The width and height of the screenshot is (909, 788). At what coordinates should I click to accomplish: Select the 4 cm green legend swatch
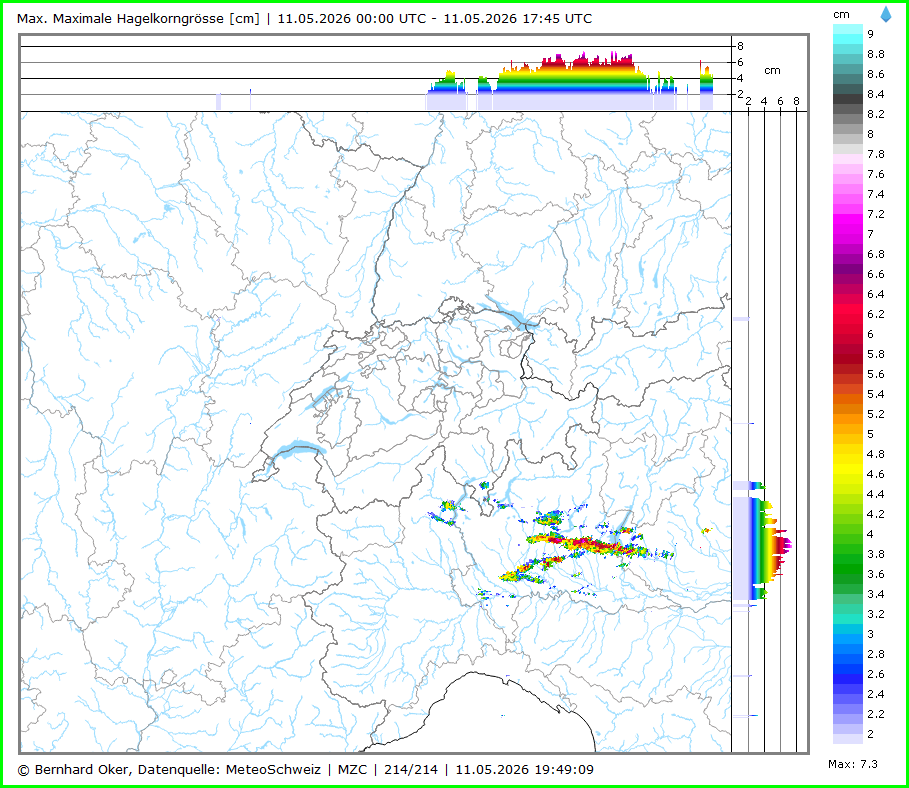(x=848, y=534)
